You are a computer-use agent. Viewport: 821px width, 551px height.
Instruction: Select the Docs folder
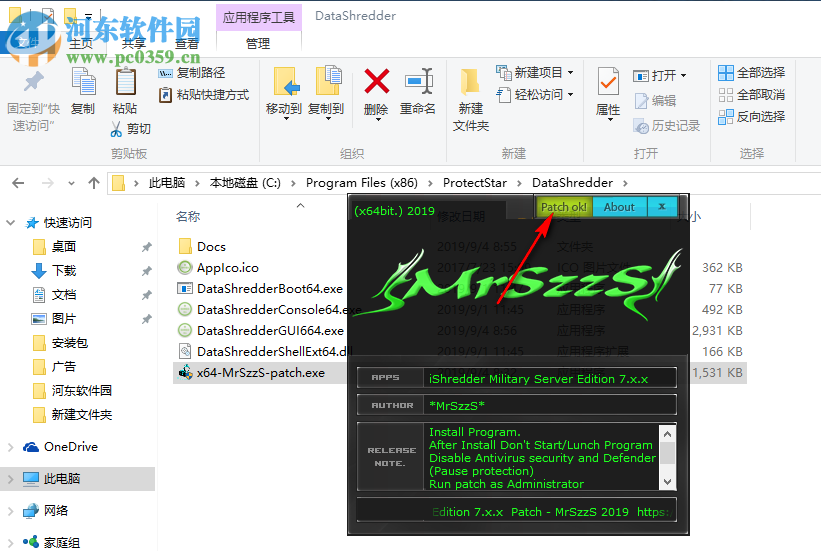212,247
